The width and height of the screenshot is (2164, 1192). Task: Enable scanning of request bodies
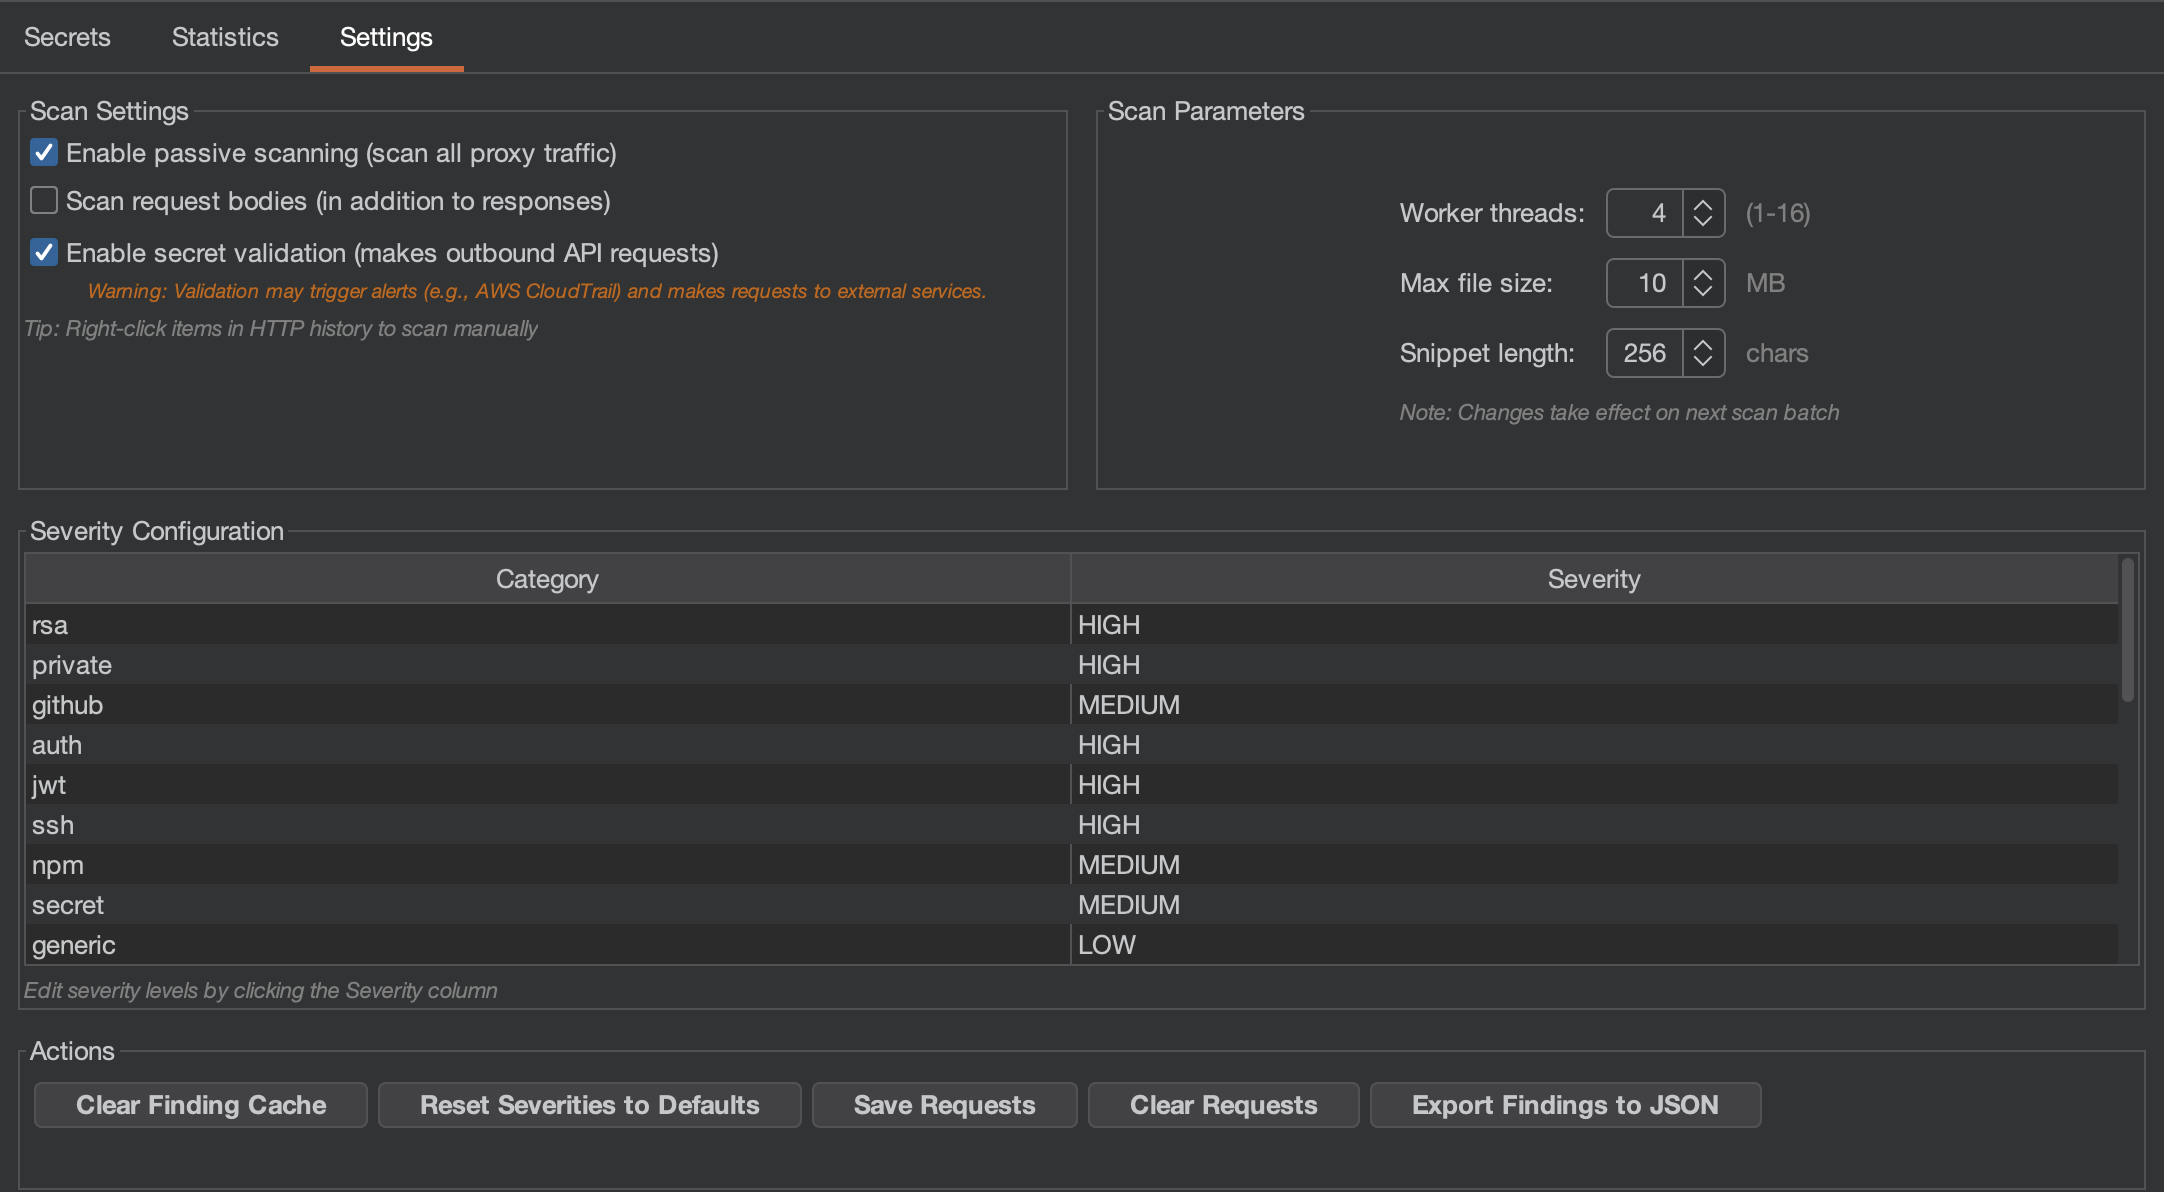click(43, 200)
